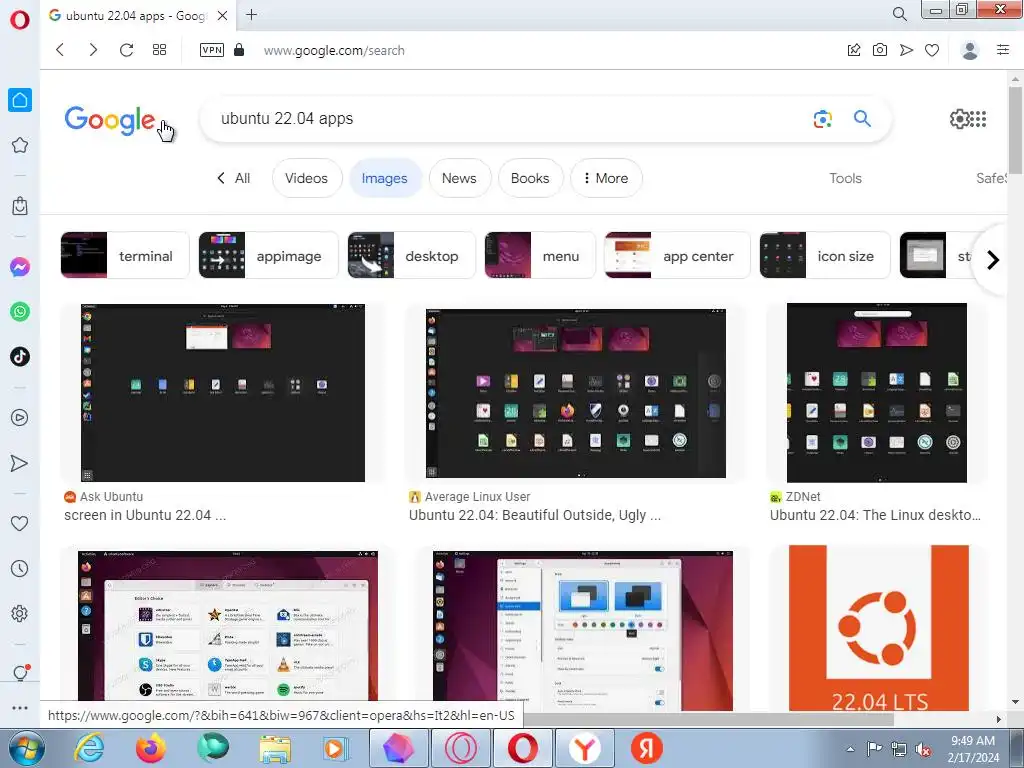Open the Google apps grid

[x=978, y=119]
